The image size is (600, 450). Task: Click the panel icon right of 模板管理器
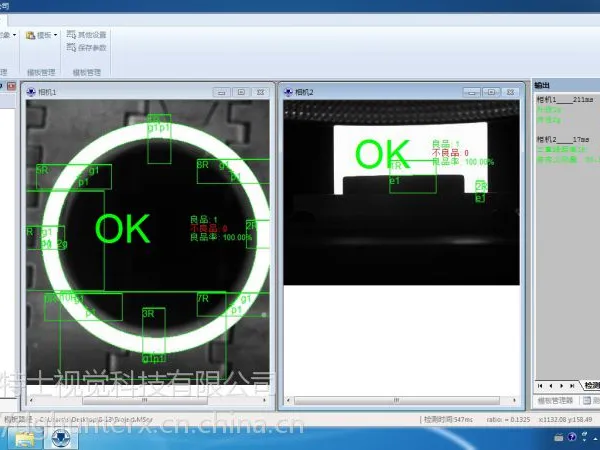tap(587, 401)
